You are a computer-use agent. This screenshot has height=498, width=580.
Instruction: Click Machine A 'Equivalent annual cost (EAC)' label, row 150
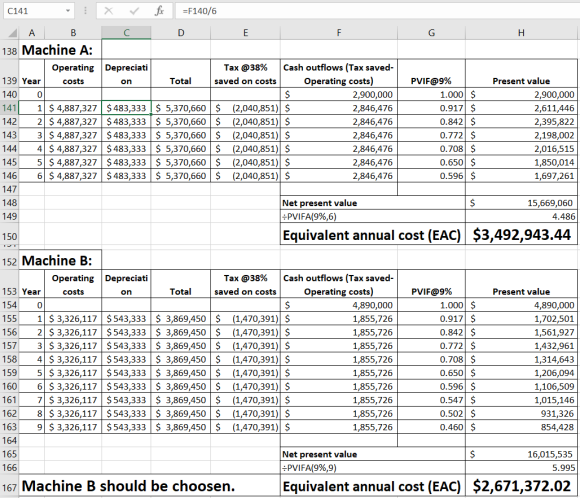pyautogui.click(x=373, y=235)
